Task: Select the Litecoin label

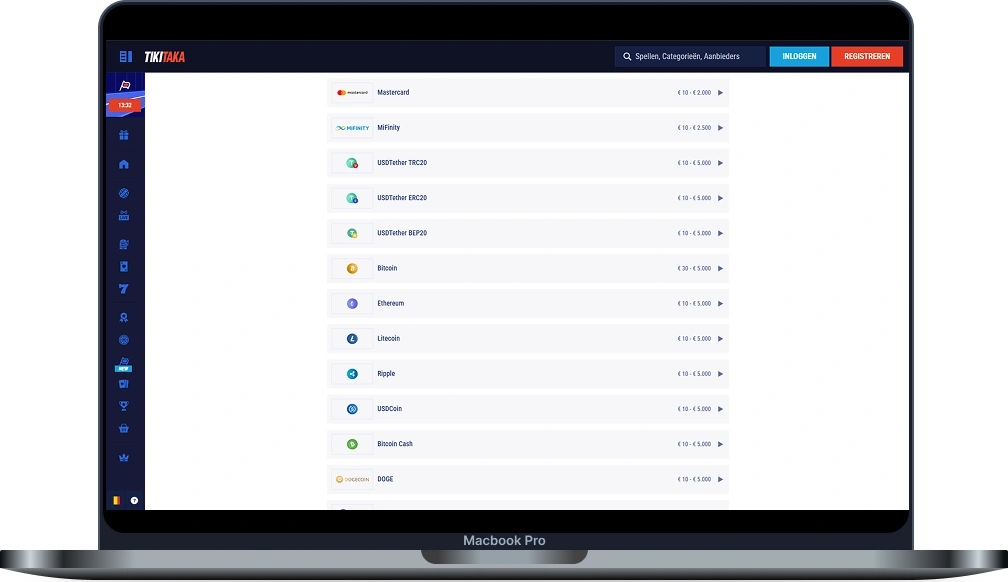Action: [x=388, y=338]
